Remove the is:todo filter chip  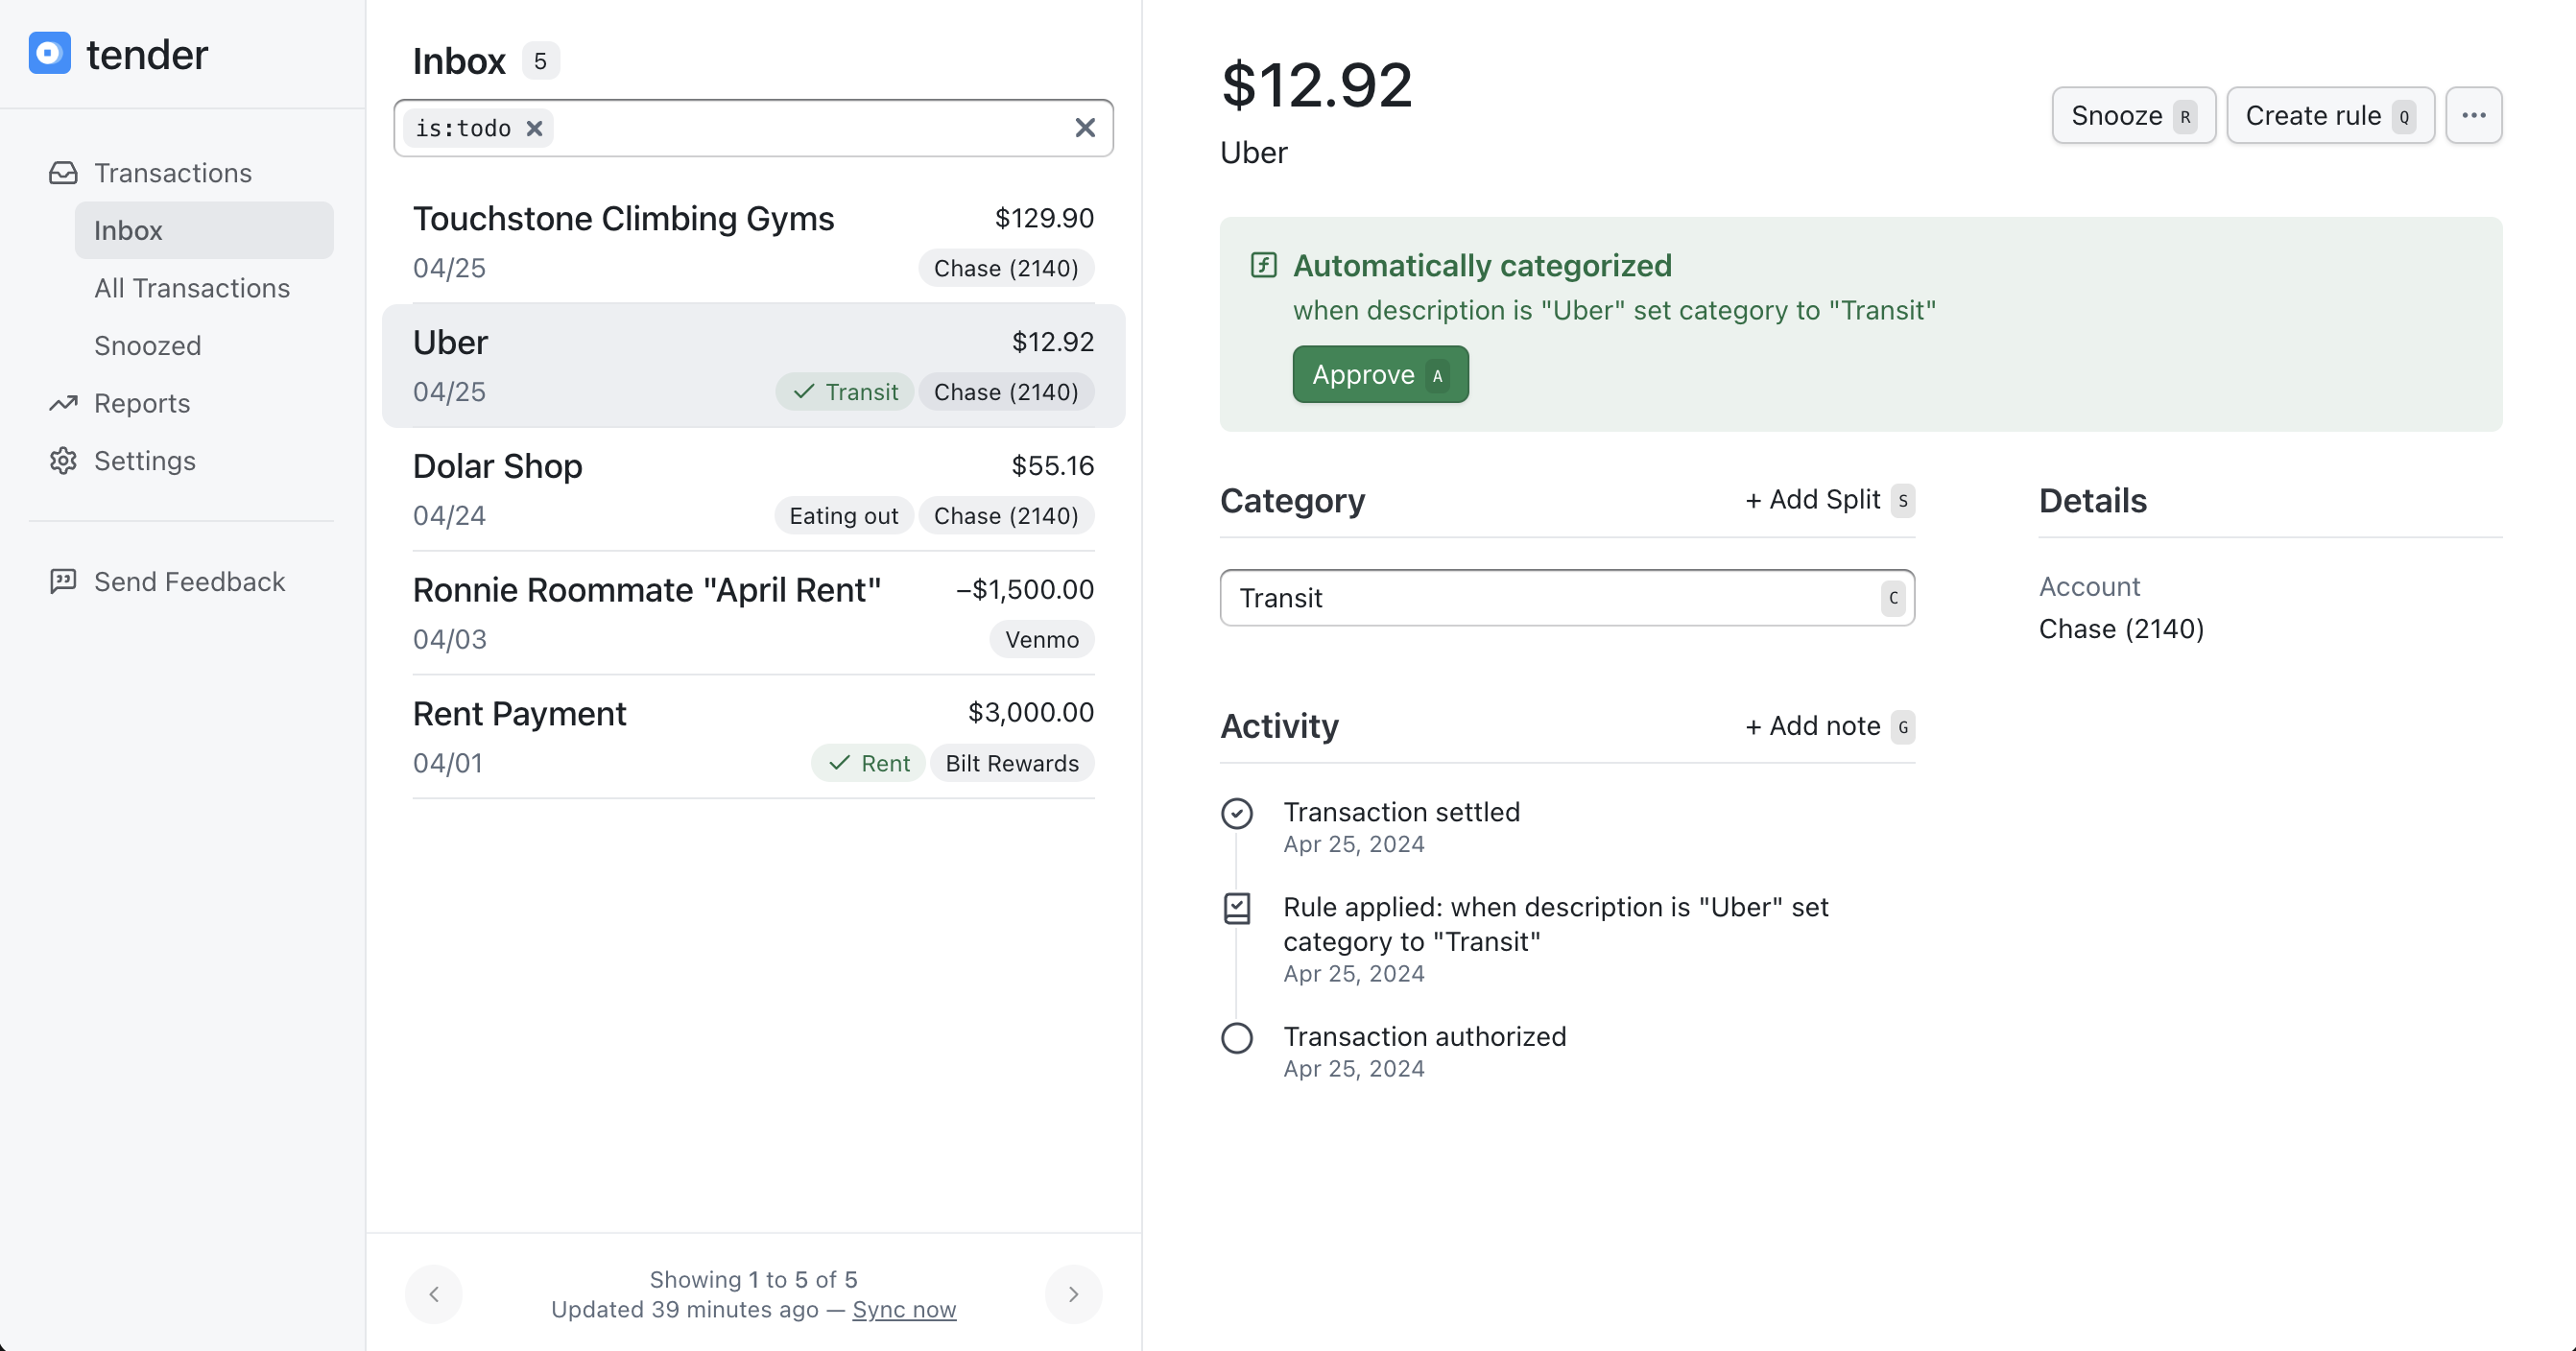tap(535, 128)
